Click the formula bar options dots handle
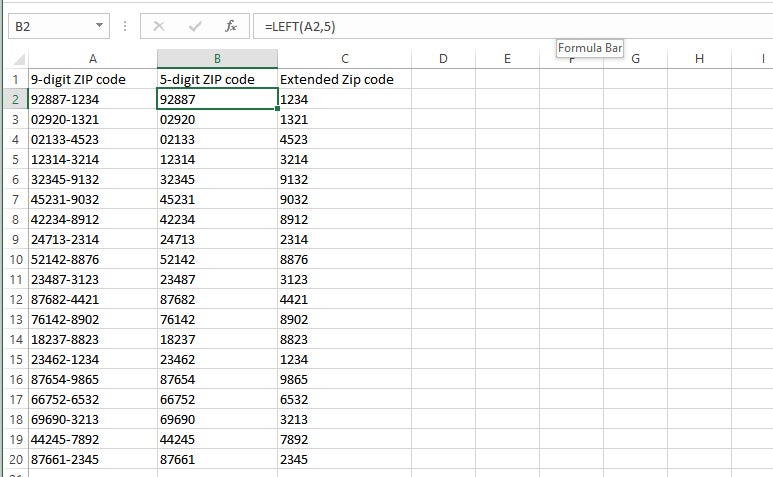Image resolution: width=773 pixels, height=477 pixels. 125,26
